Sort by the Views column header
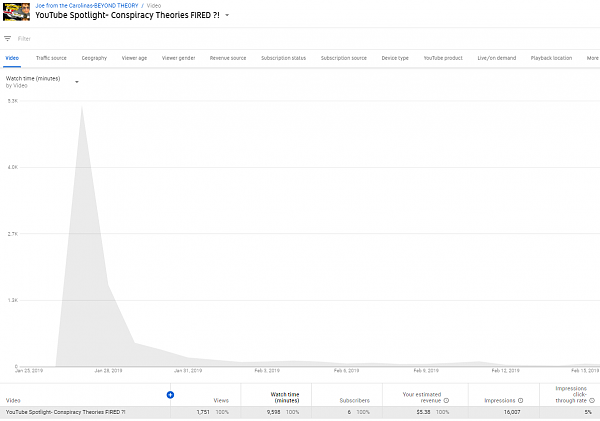Viewport: 600px width, 421px height. 221,400
